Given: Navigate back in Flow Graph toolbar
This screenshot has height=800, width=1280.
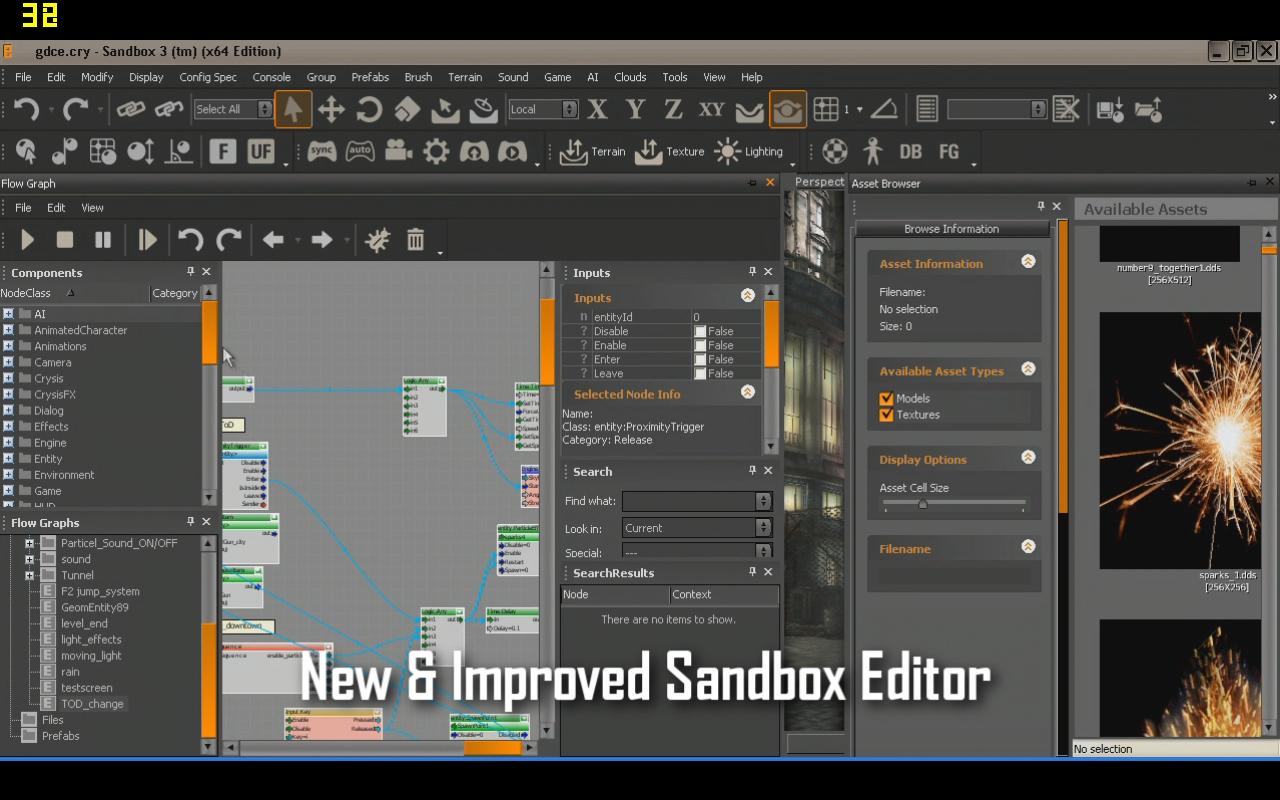Looking at the screenshot, I should (x=273, y=240).
